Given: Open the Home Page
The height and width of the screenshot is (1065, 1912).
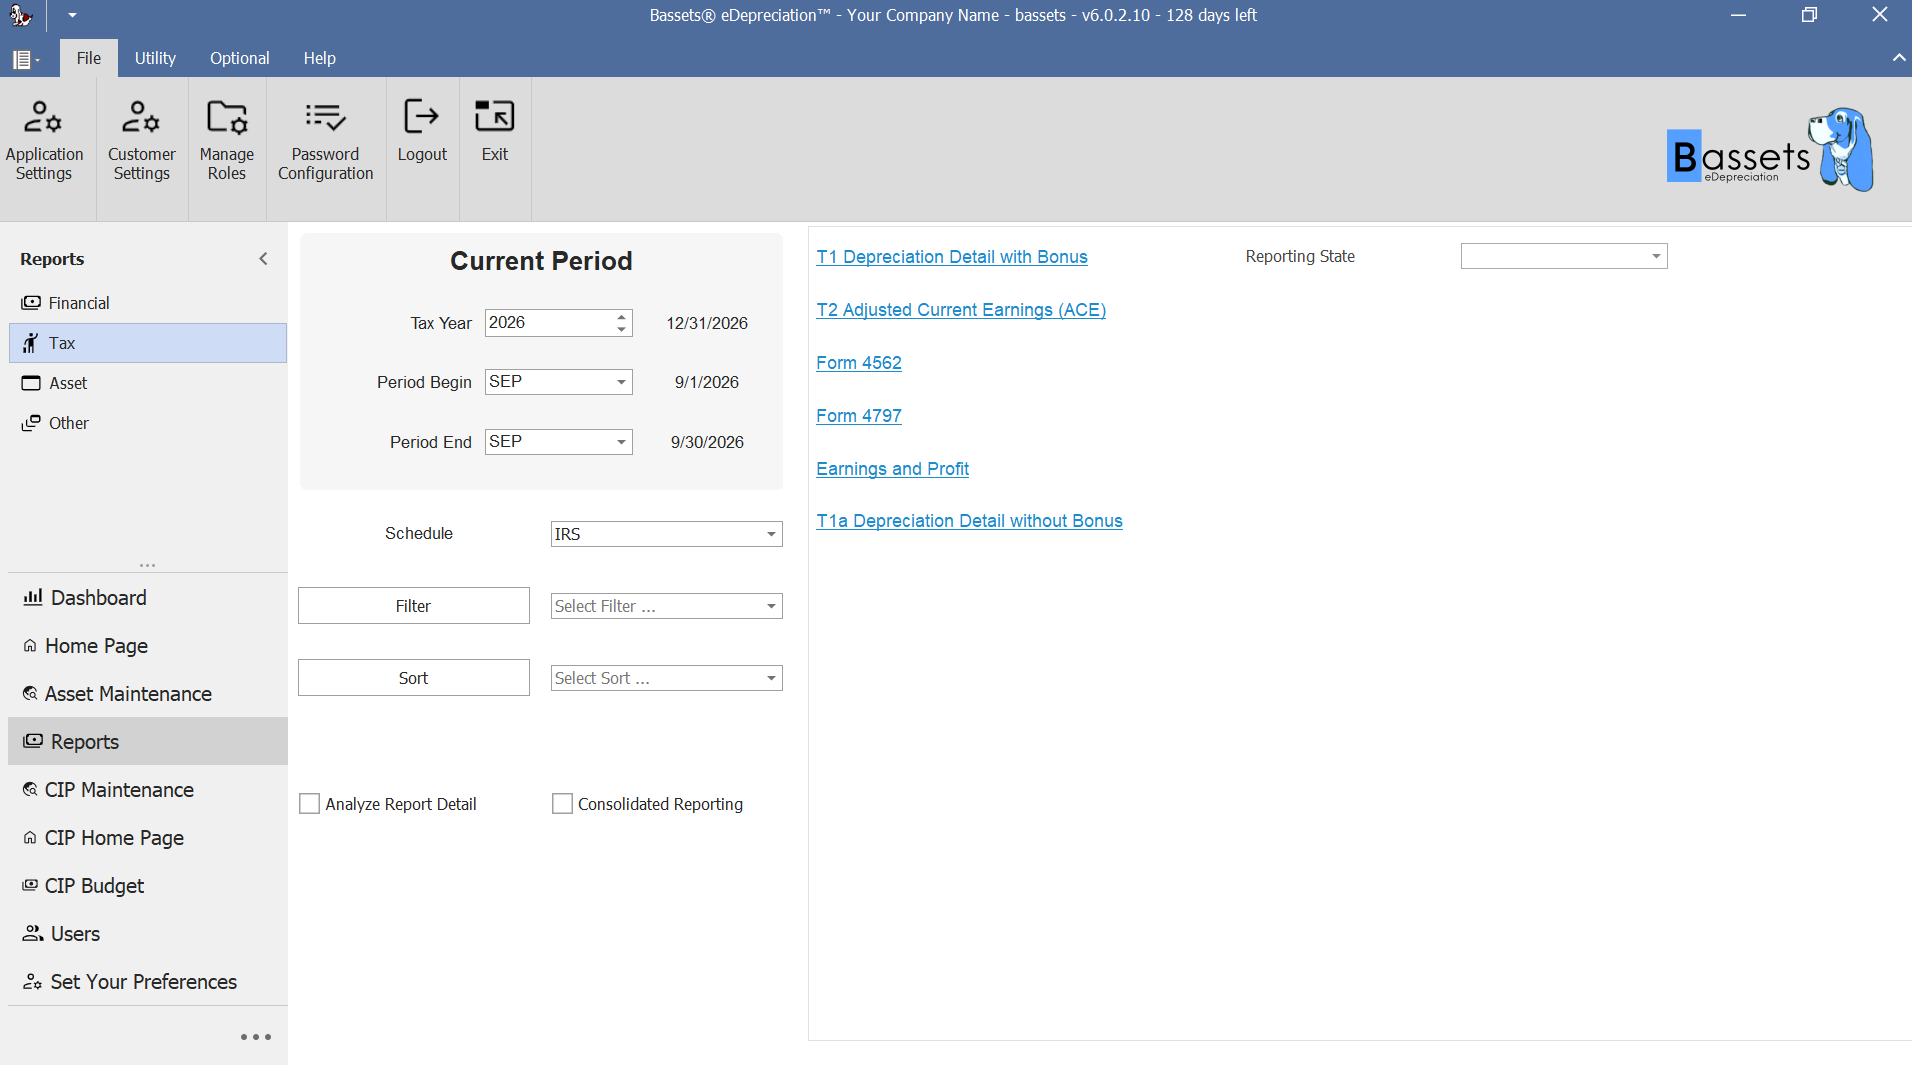Looking at the screenshot, I should 148,646.
